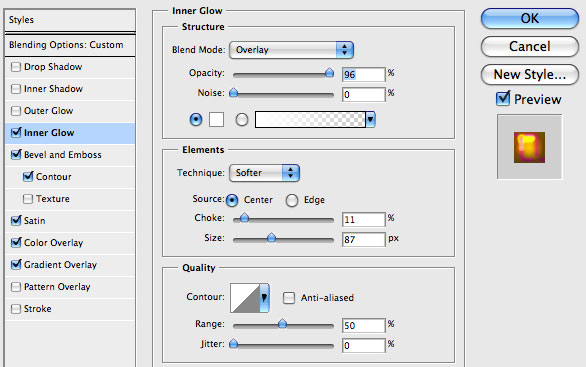
Task: Enable the Drop Shadow checkbox
Action: (x=16, y=67)
